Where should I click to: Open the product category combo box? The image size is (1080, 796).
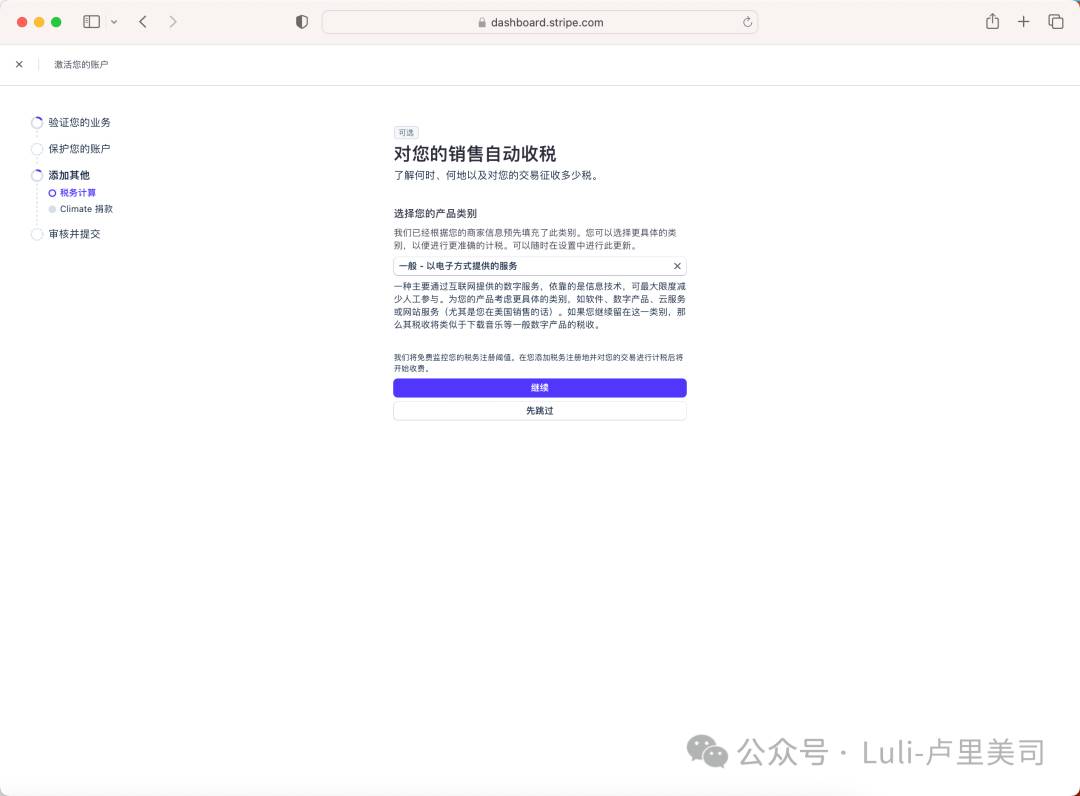tap(539, 266)
